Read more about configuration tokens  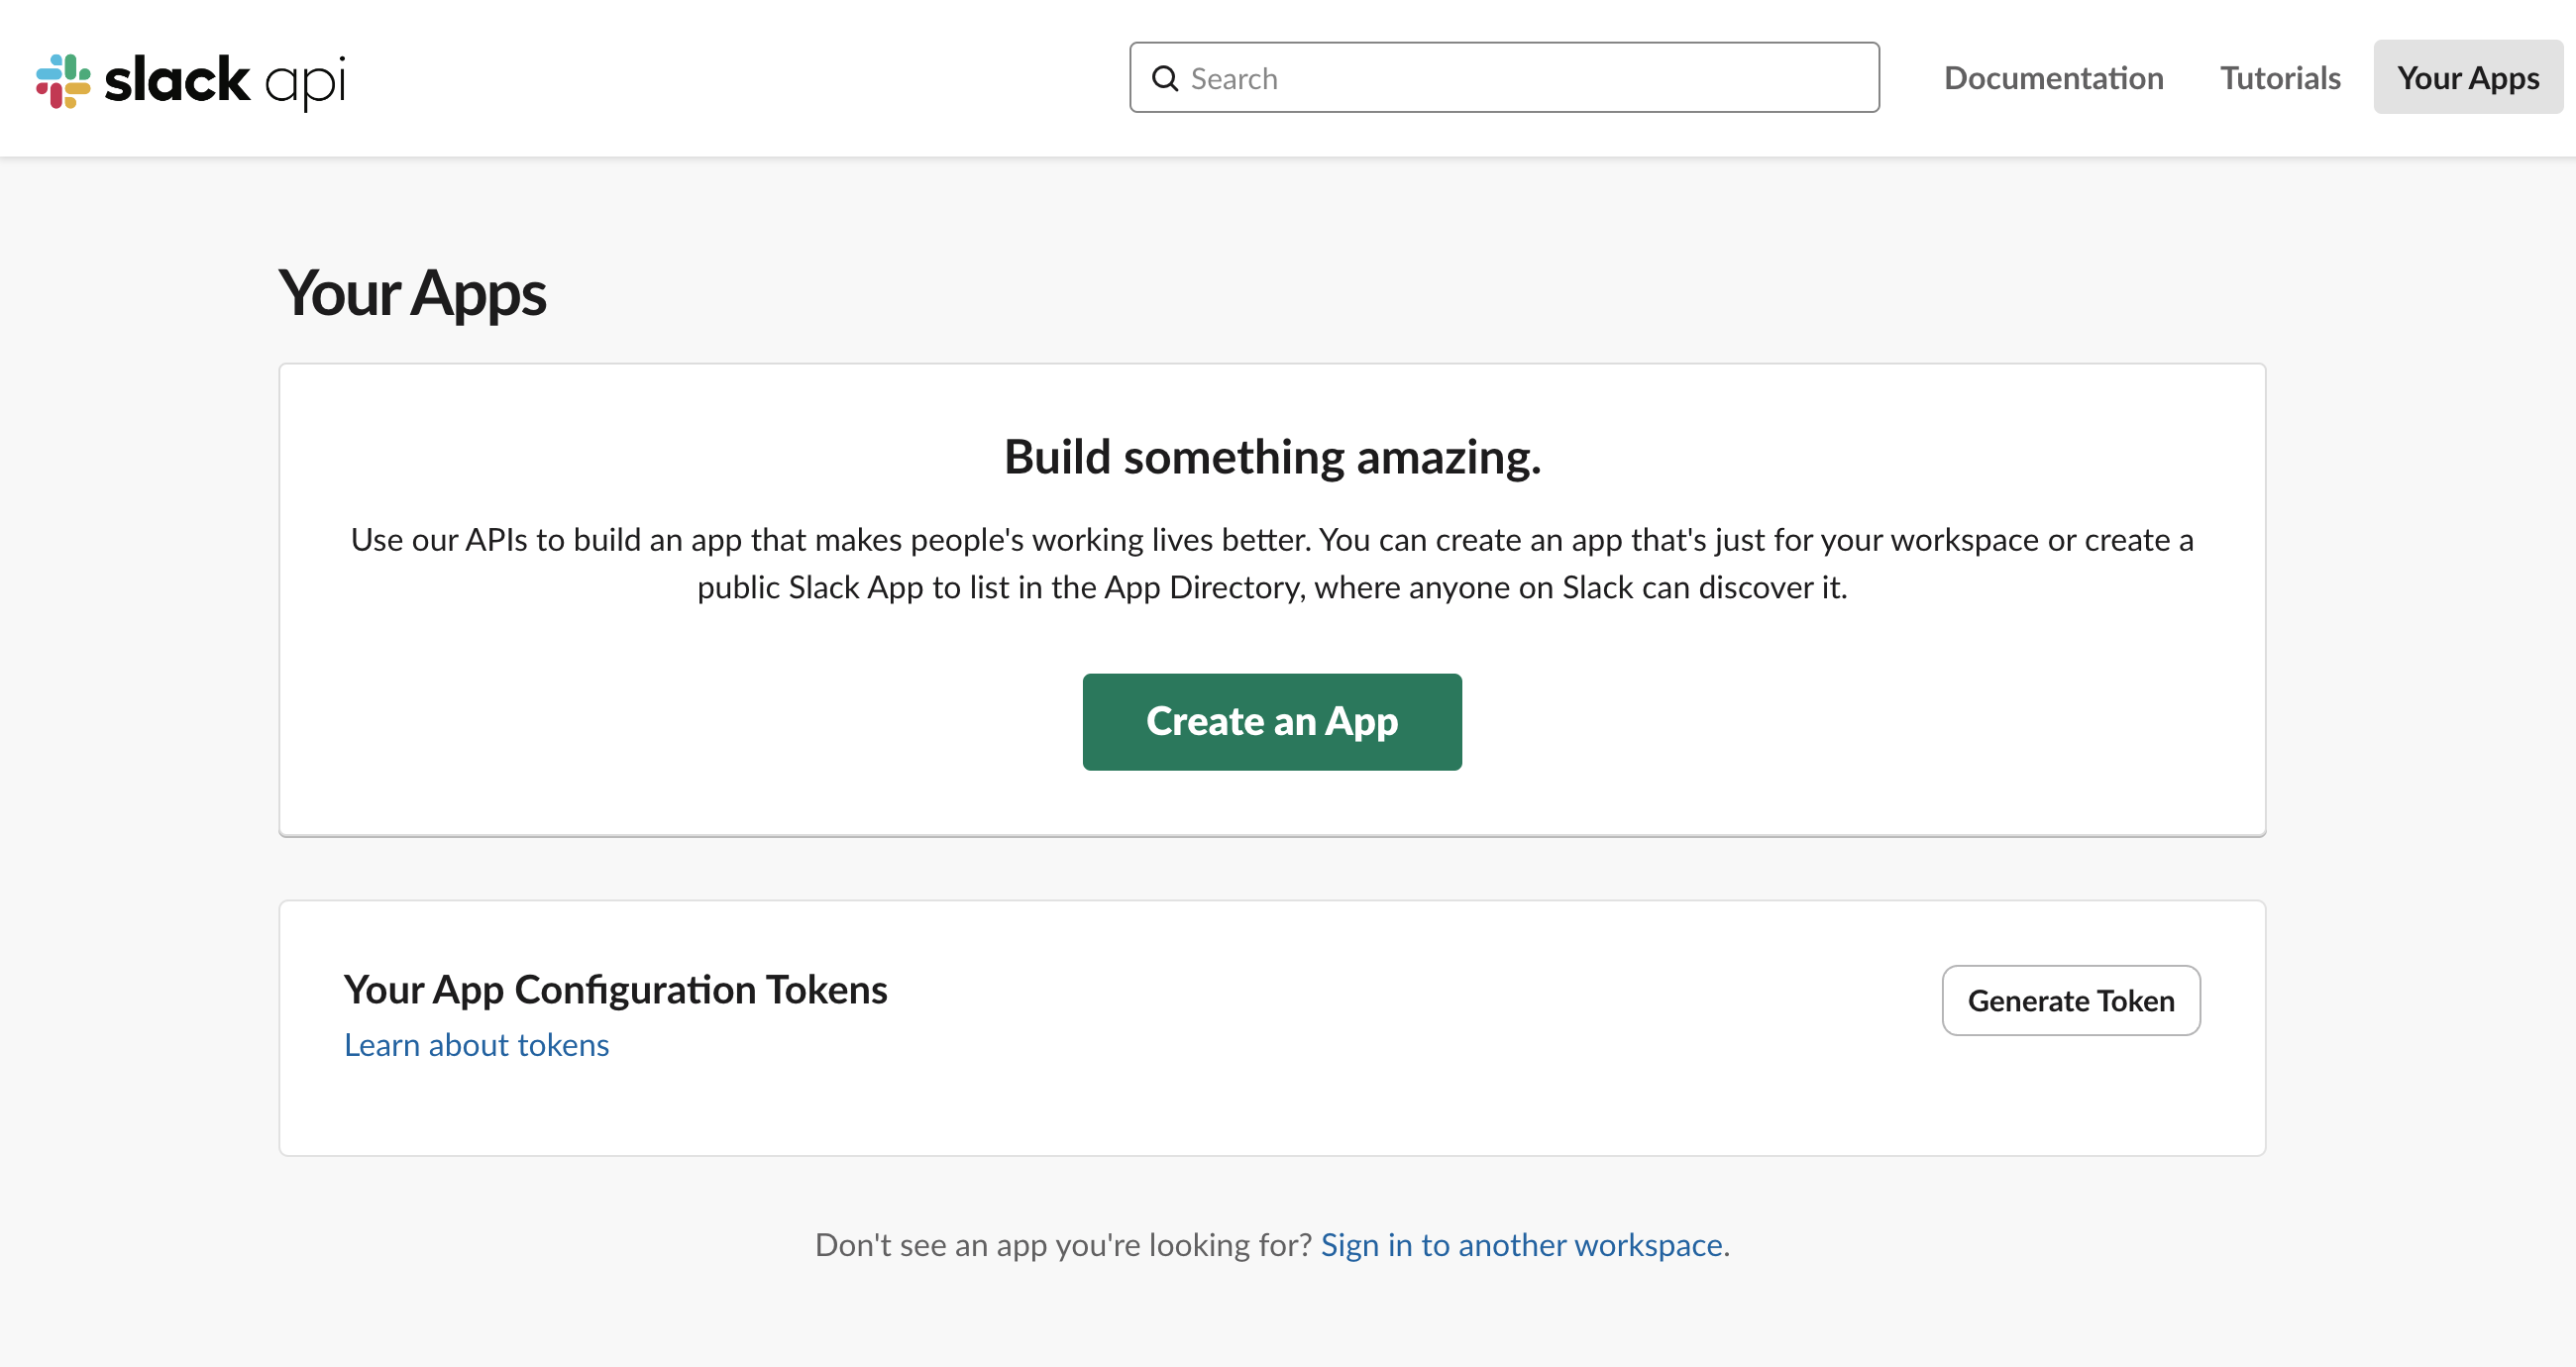point(476,1044)
